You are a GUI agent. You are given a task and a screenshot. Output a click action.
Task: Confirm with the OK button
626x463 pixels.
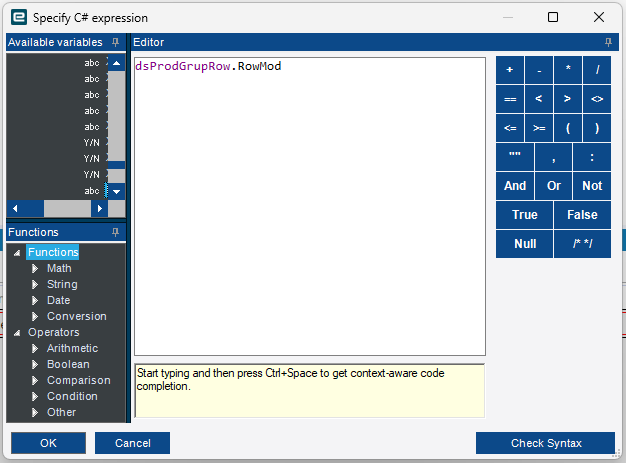pos(48,443)
